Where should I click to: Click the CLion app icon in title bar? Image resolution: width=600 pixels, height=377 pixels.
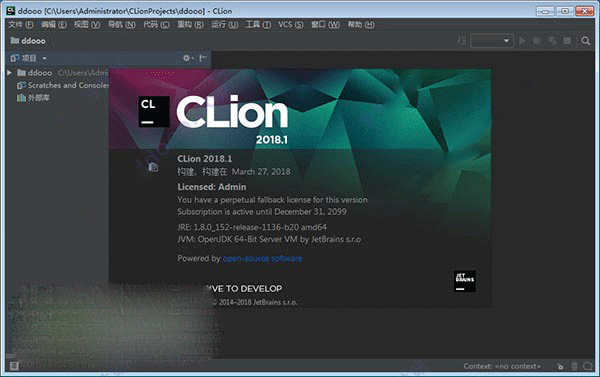11,11
